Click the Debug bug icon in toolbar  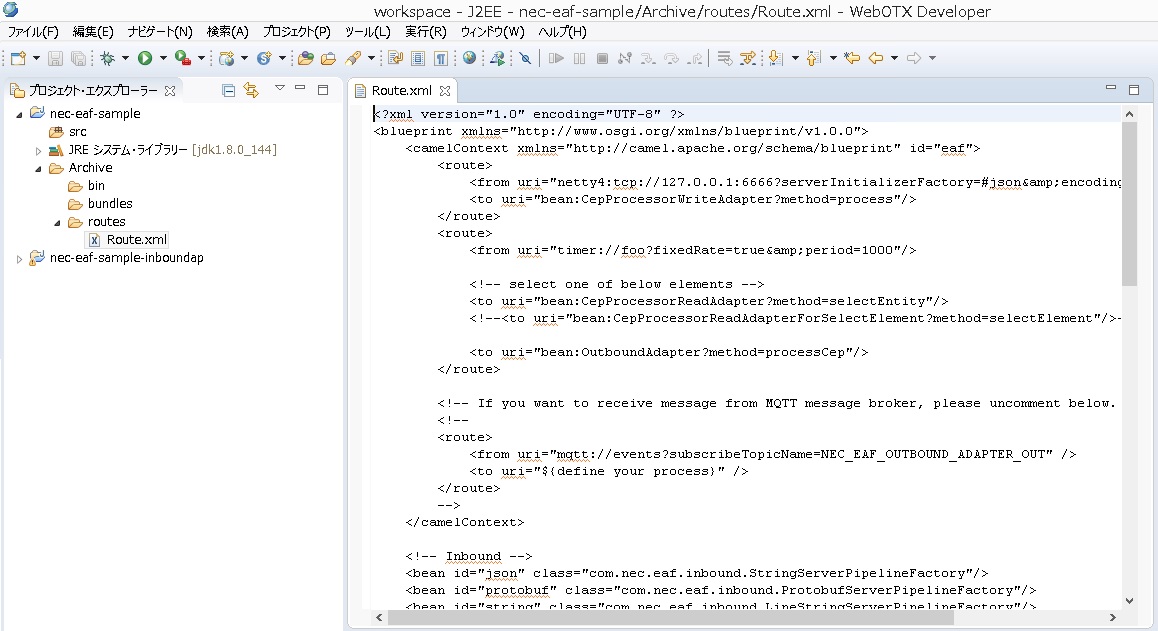108,59
